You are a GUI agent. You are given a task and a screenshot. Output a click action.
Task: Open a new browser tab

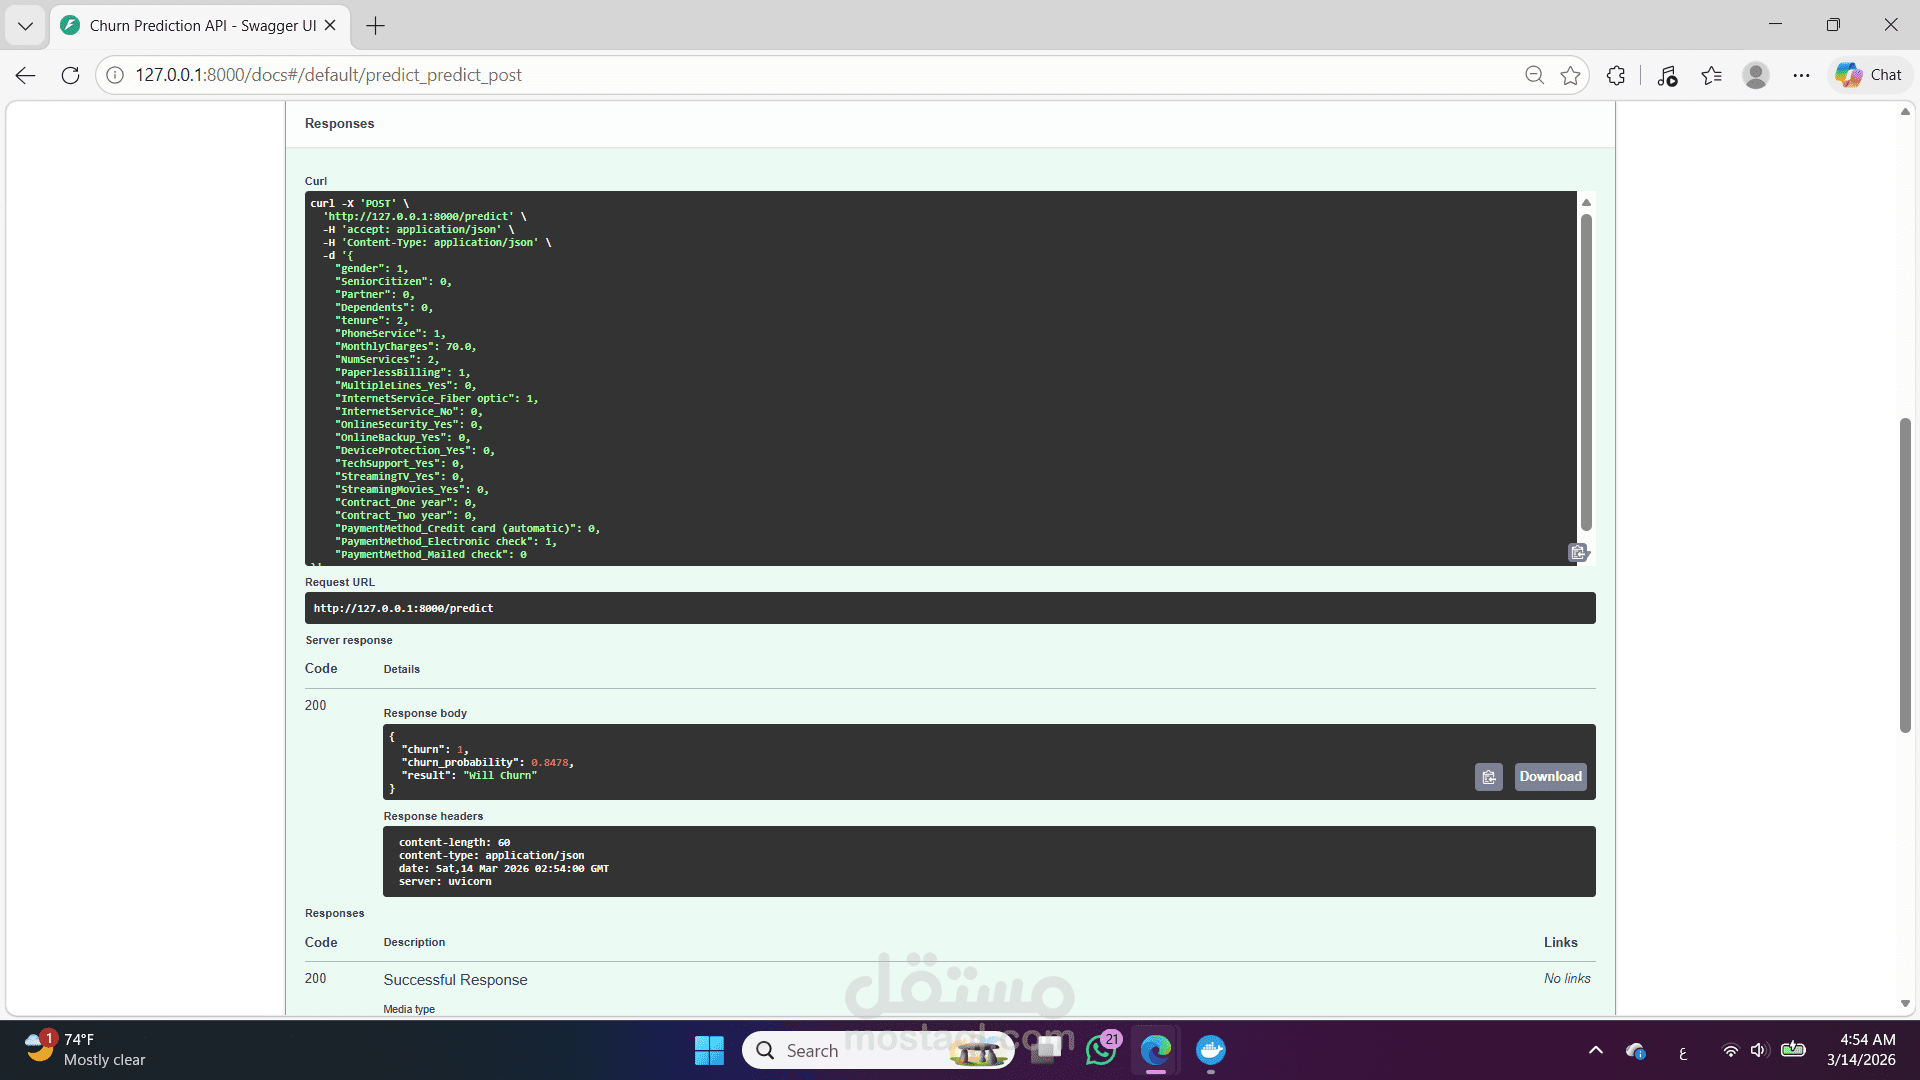click(x=375, y=26)
